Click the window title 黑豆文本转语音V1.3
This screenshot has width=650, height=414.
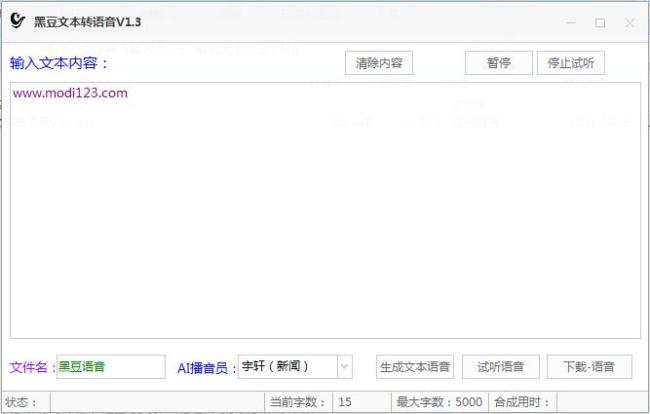point(87,22)
